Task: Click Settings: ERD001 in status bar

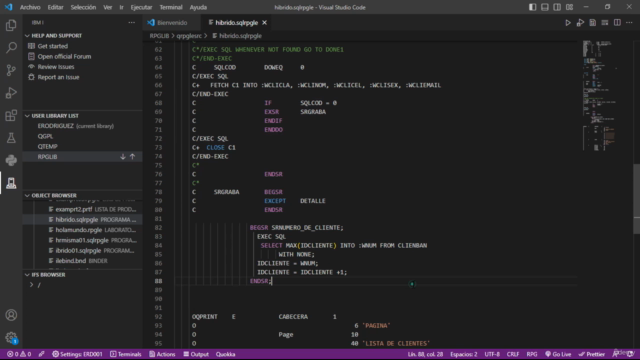Action: [77, 354]
